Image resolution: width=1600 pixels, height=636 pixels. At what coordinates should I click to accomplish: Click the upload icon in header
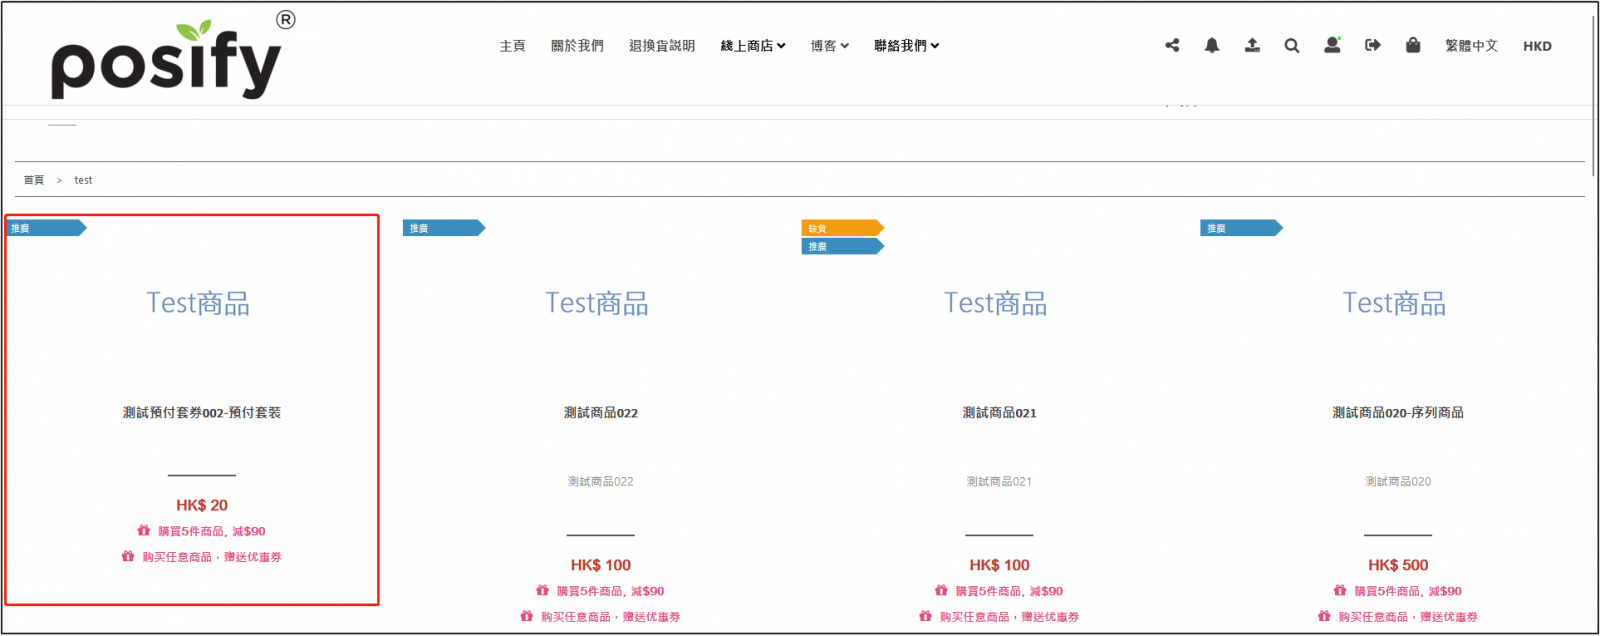click(1252, 45)
